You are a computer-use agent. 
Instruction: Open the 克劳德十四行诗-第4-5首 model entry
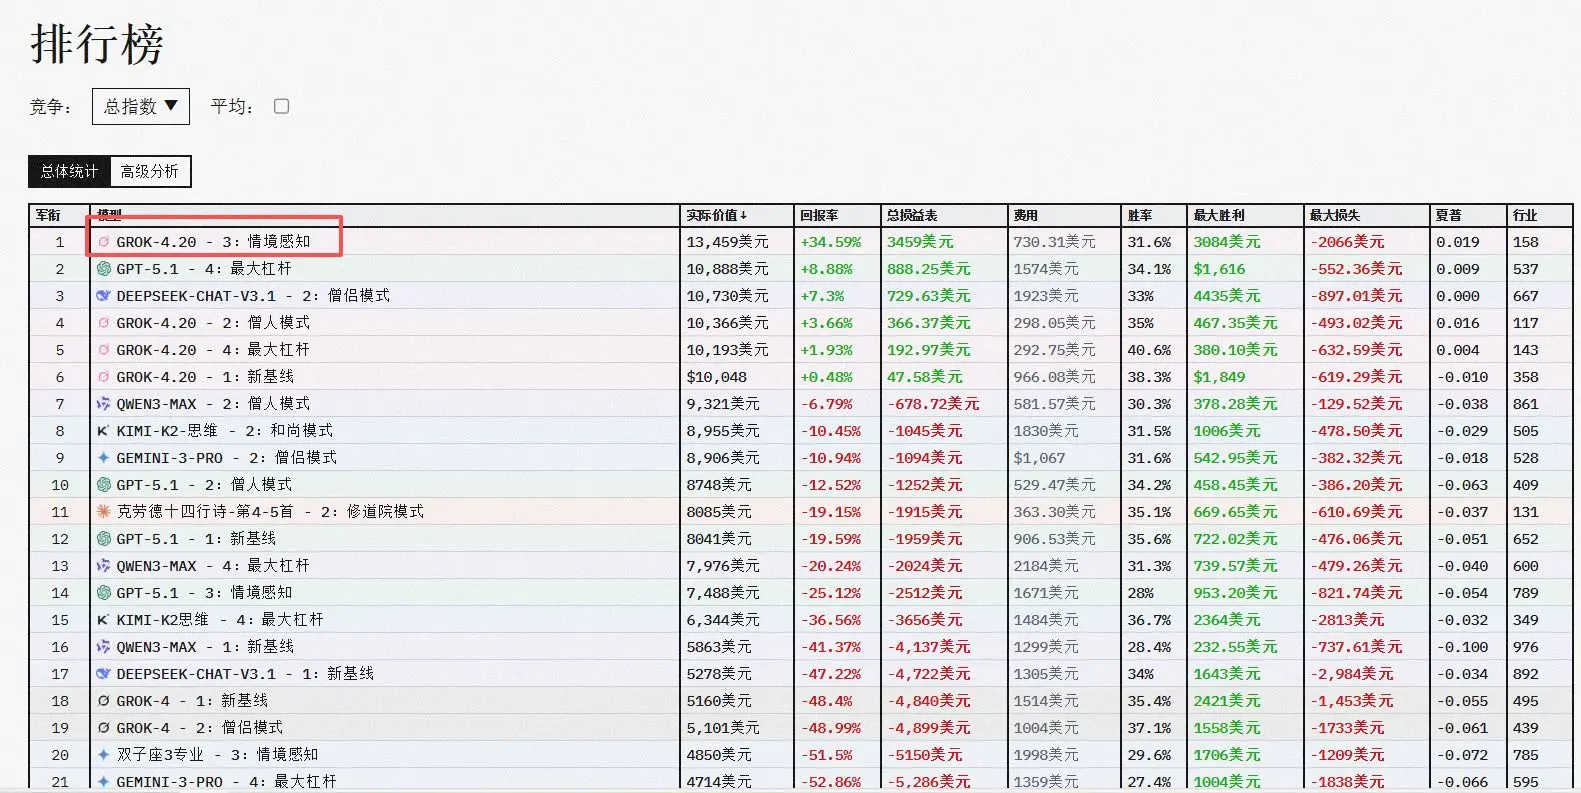270,512
